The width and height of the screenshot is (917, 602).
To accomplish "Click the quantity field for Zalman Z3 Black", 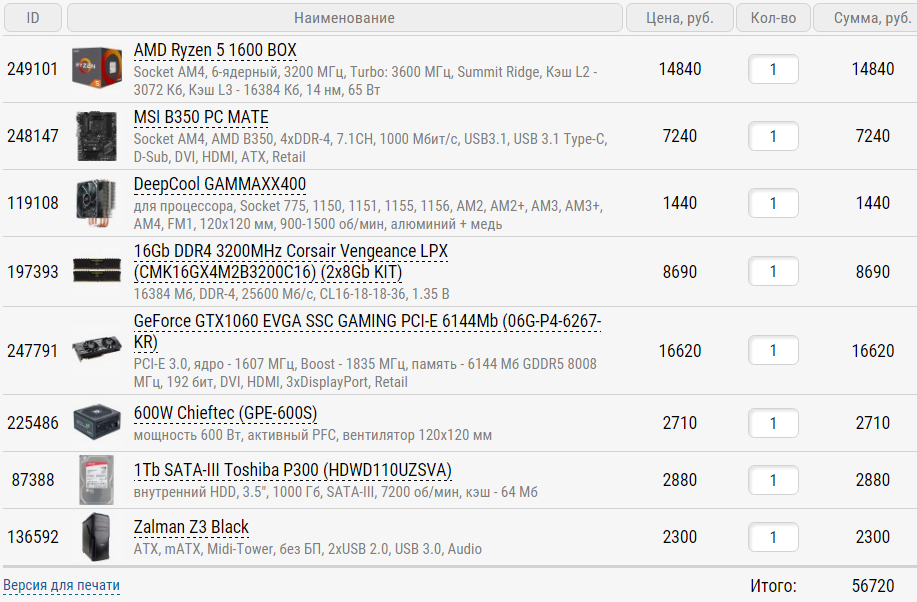I will 773,537.
